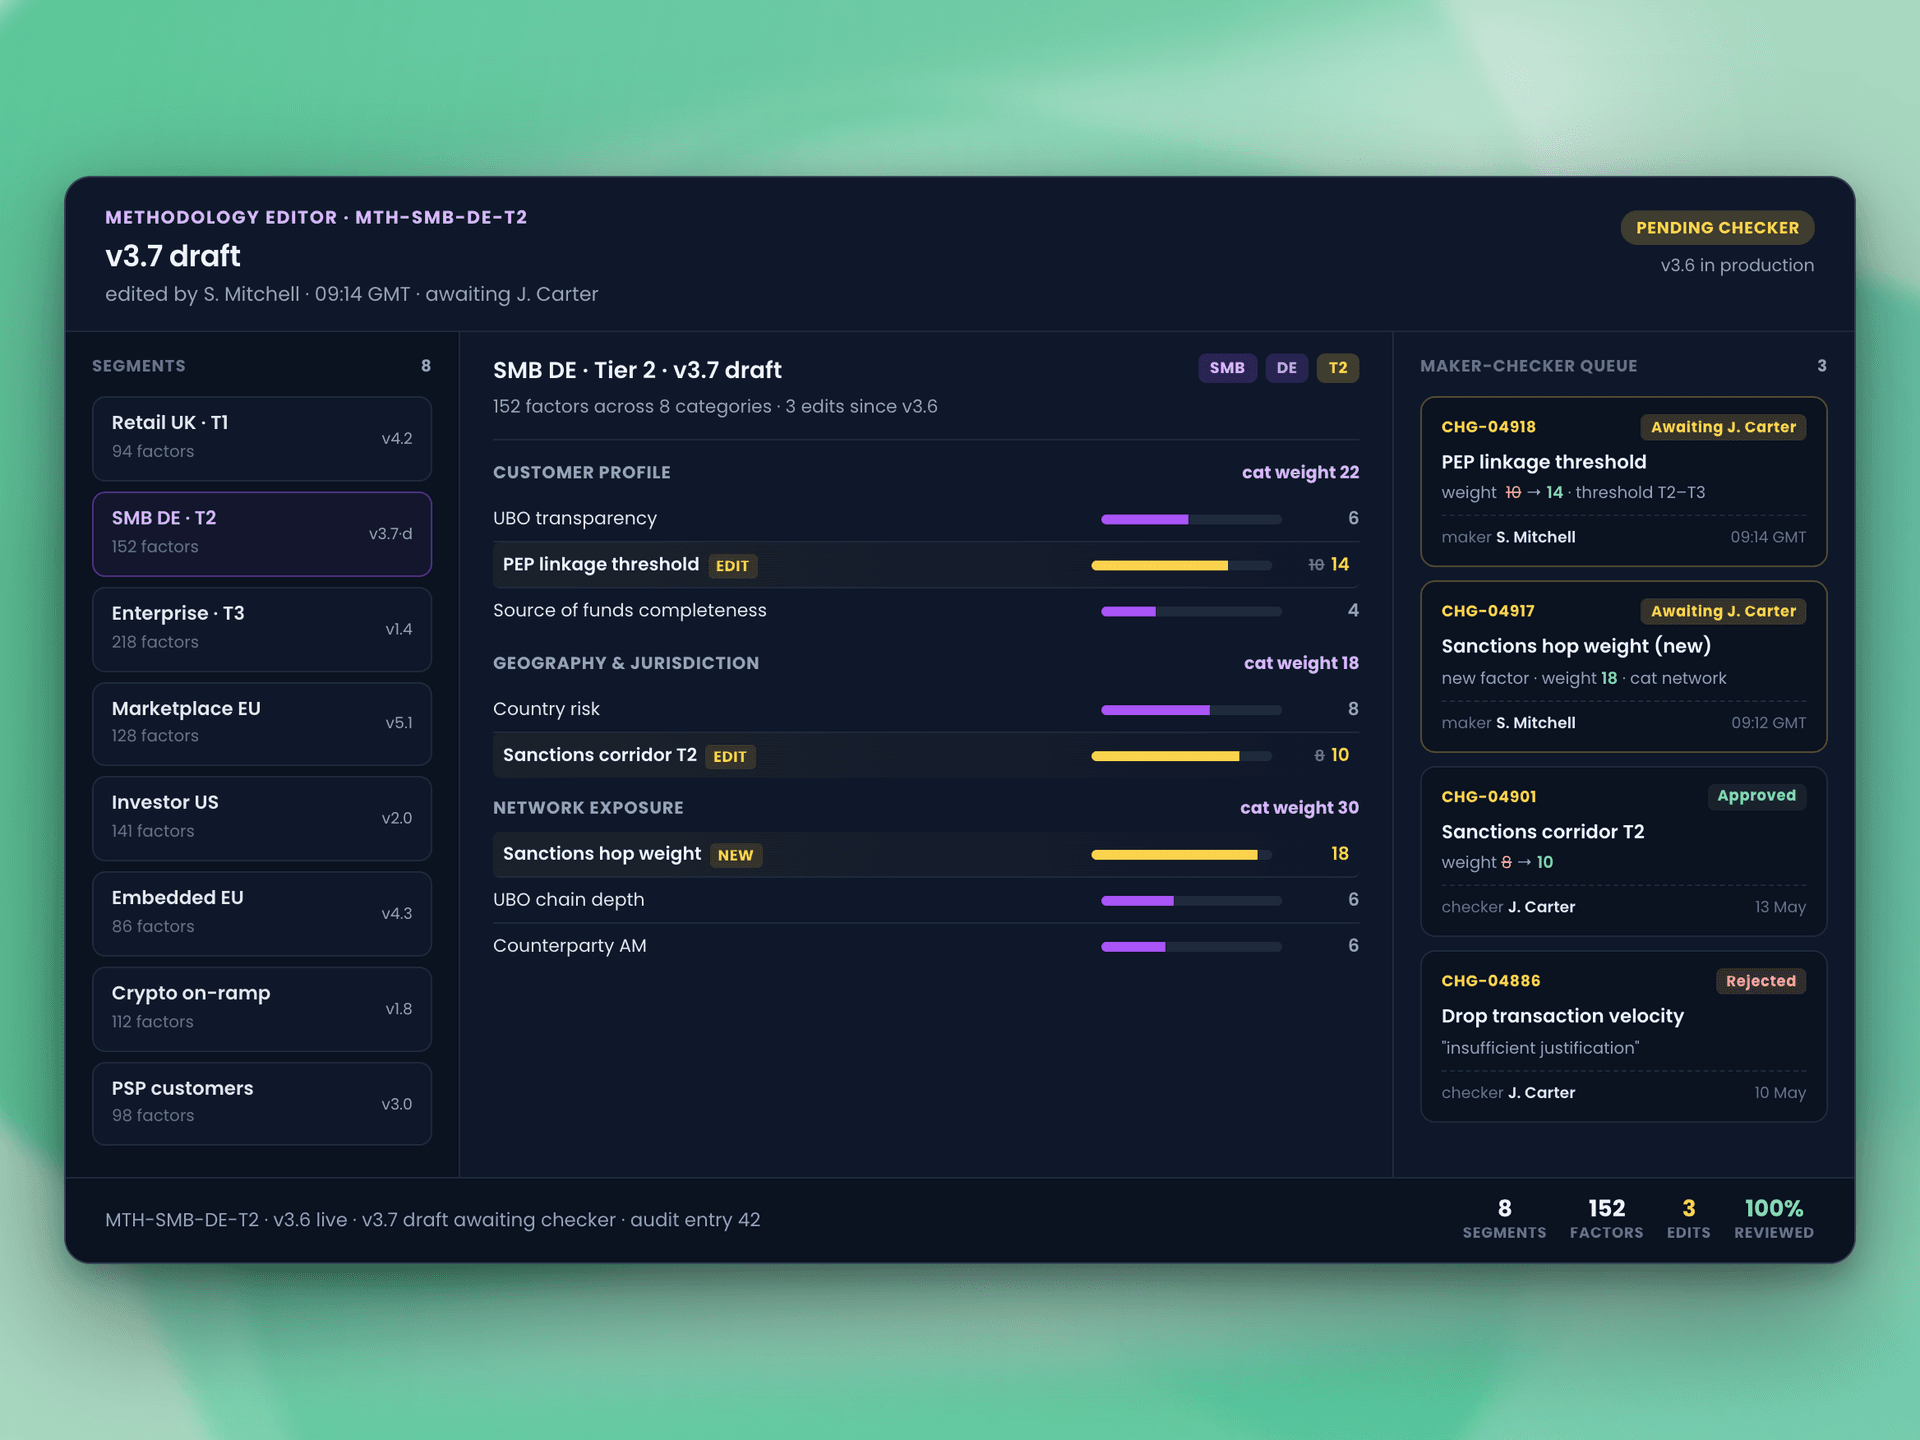Image resolution: width=1920 pixels, height=1440 pixels.
Task: Adjust the Country risk weight bar
Action: pyautogui.click(x=1191, y=710)
